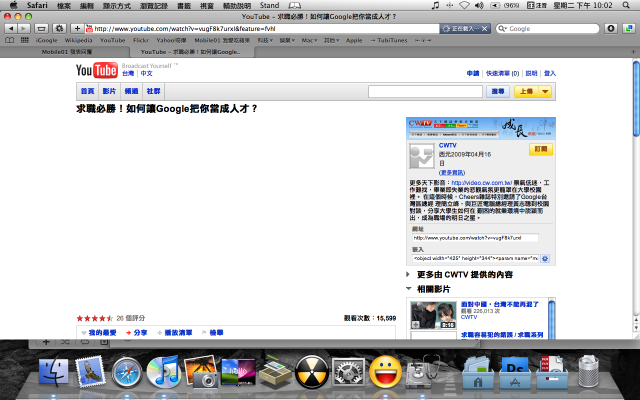Image resolution: width=640 pixels, height=400 pixels.
Task: Open the video.cw.com.tw link
Action: coord(482,183)
